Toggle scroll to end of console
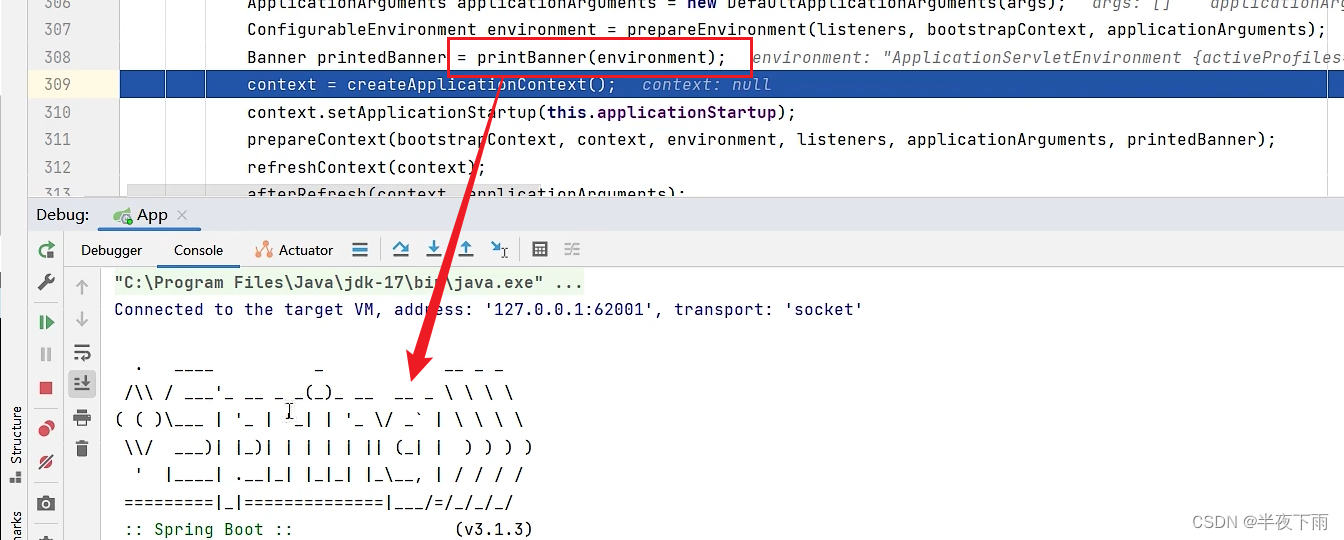 (82, 383)
